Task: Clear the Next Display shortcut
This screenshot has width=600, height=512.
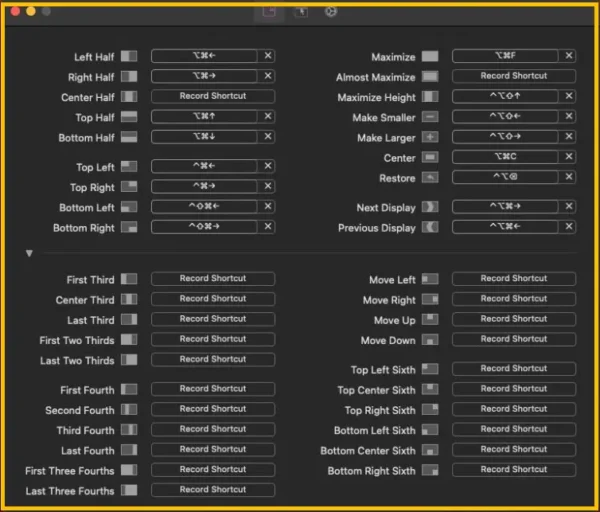Action: coord(569,206)
